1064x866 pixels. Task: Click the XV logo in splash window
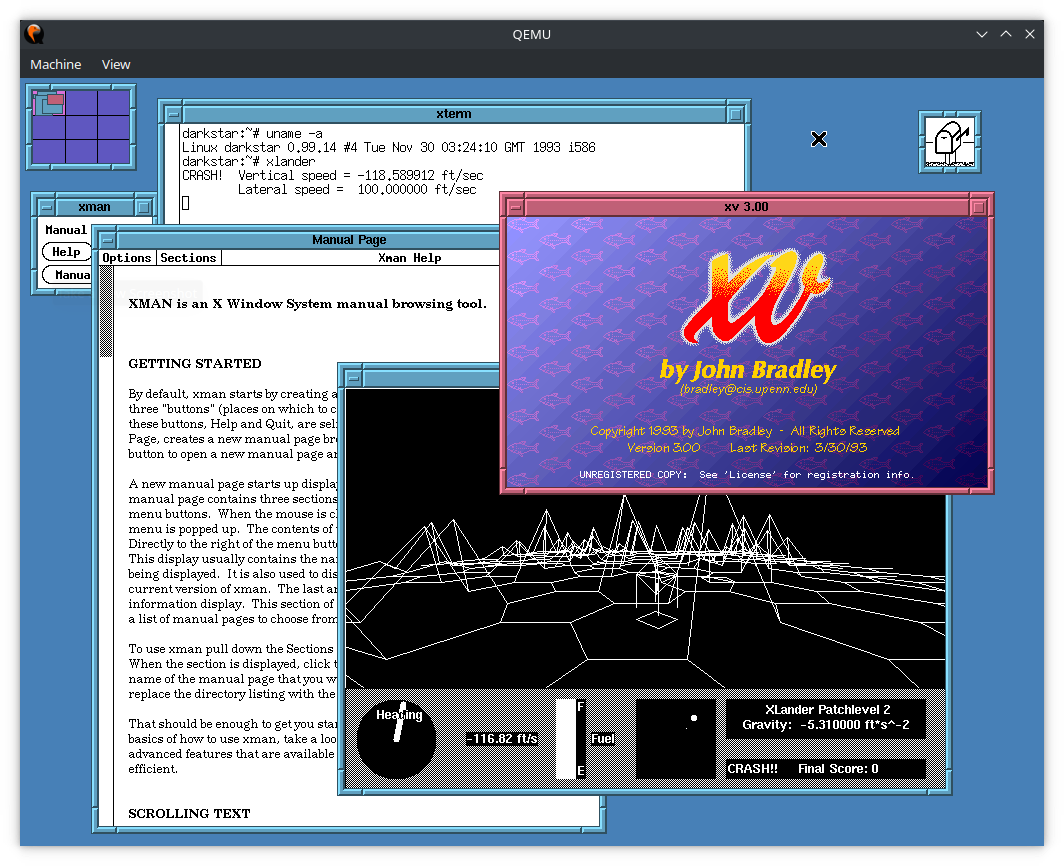(755, 297)
